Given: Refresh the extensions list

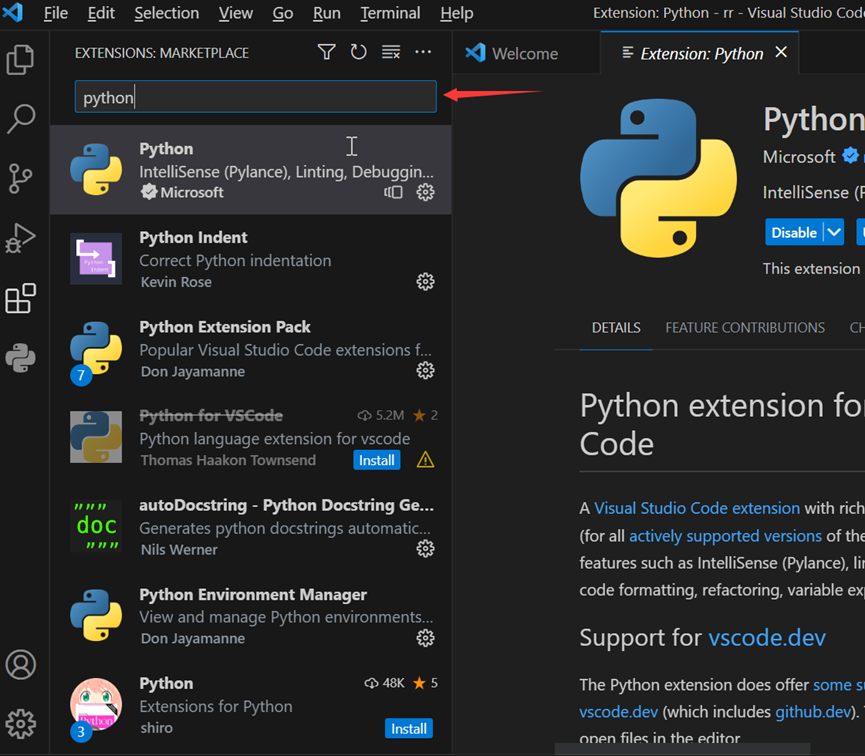Looking at the screenshot, I should (x=359, y=52).
